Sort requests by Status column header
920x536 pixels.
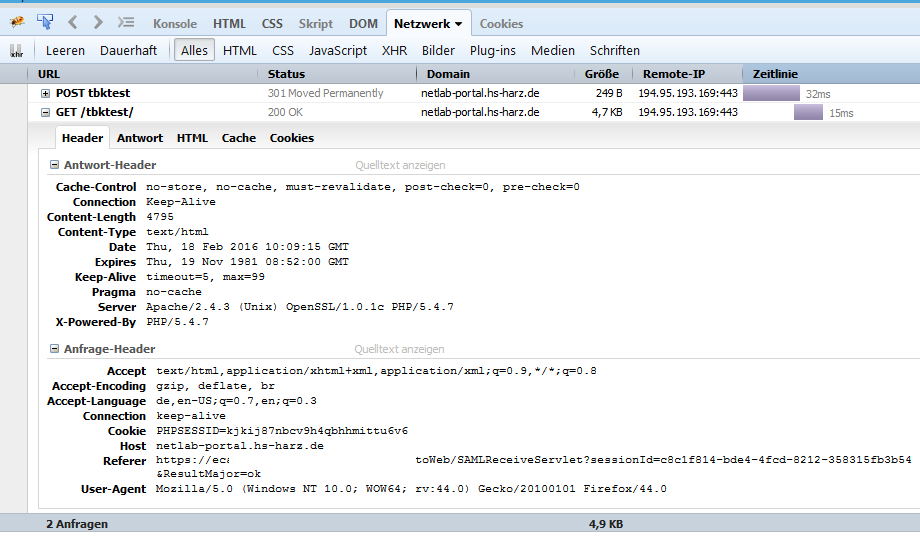[286, 74]
